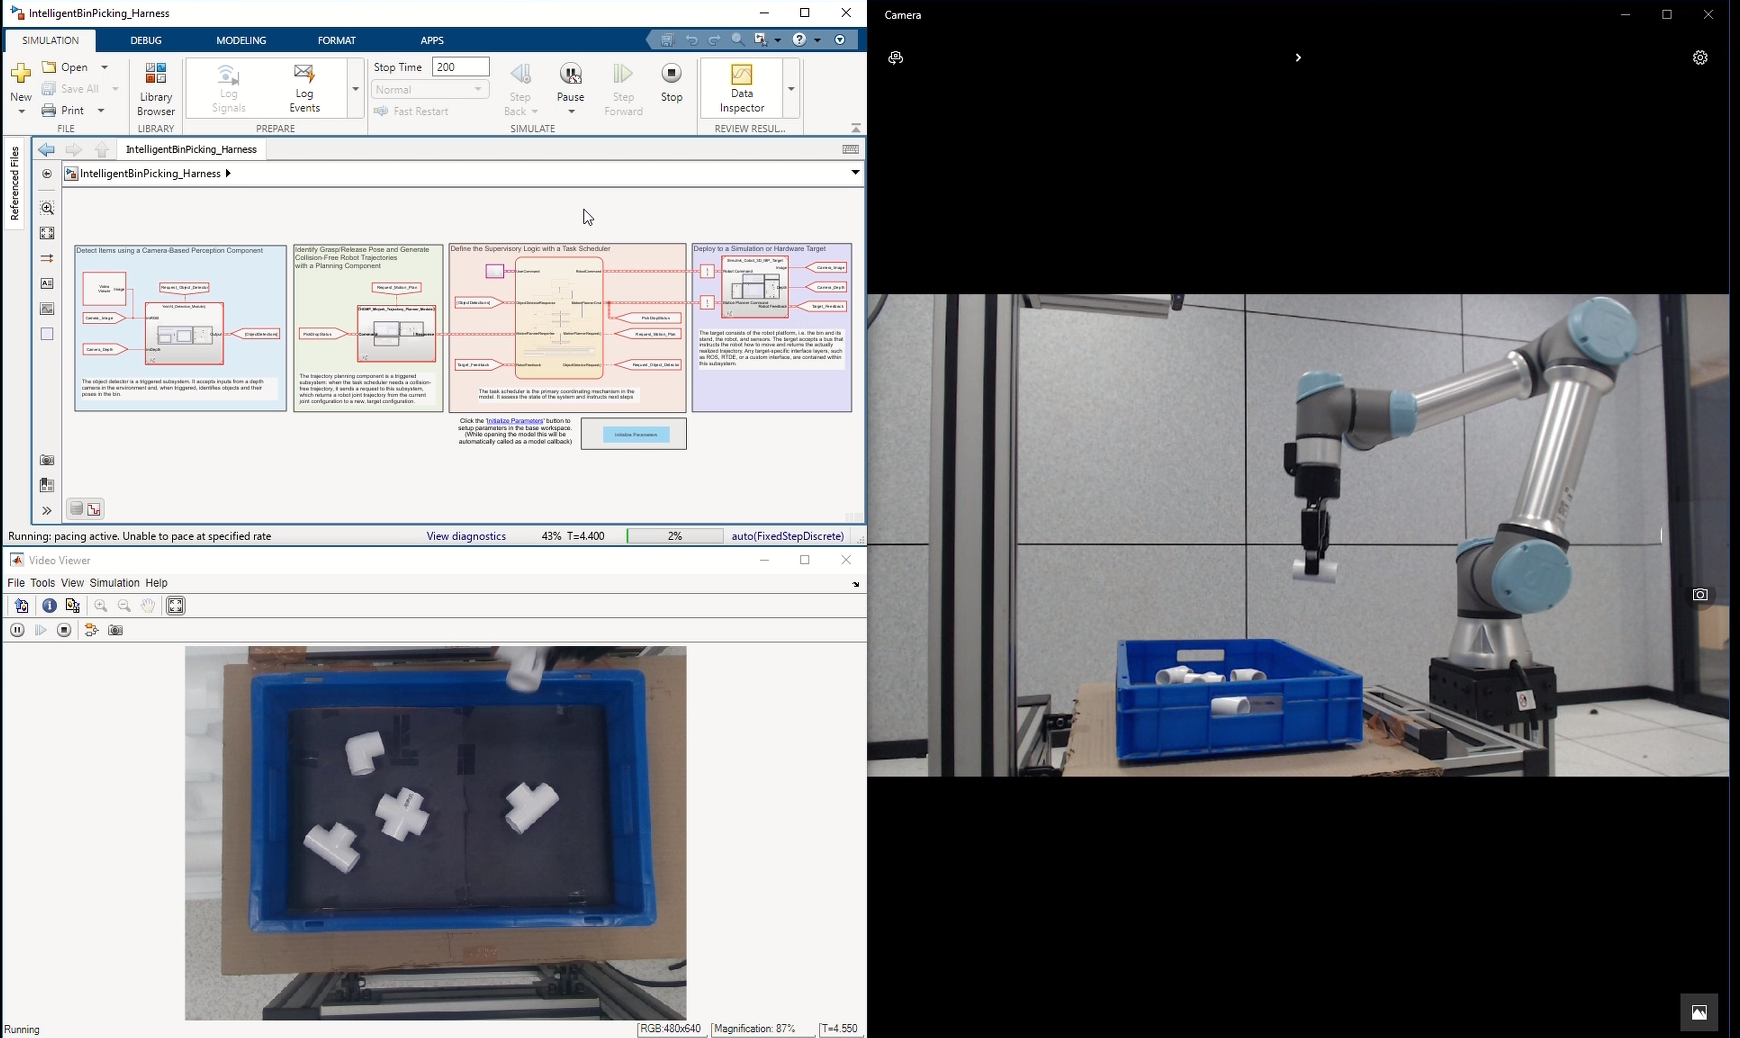
Task: Click the Annotation tool in the canvas palette
Action: point(47,284)
